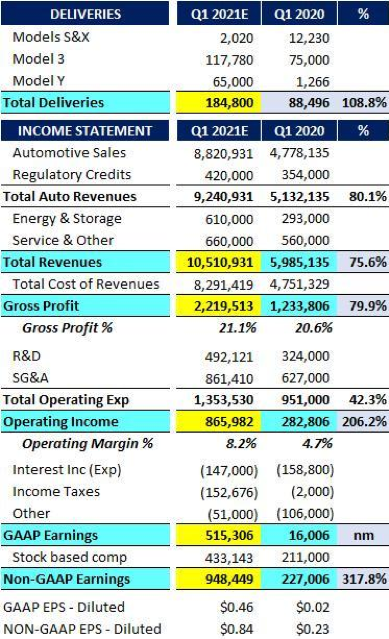Select the Total Revenues 10,510,931 cell
Viewport: 389px width, 639px height.
pos(218,262)
